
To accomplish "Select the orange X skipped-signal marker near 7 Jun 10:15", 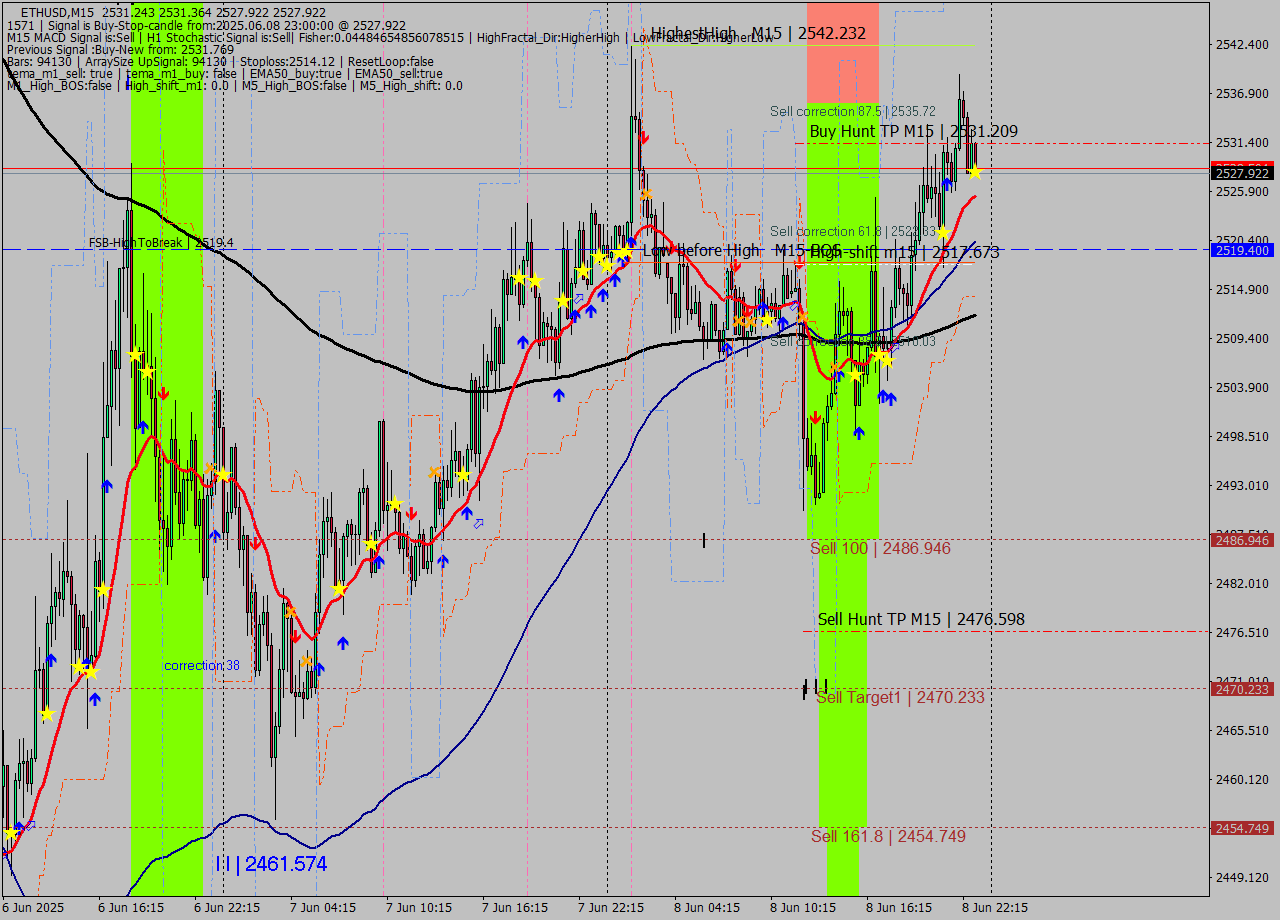I will 434,473.
